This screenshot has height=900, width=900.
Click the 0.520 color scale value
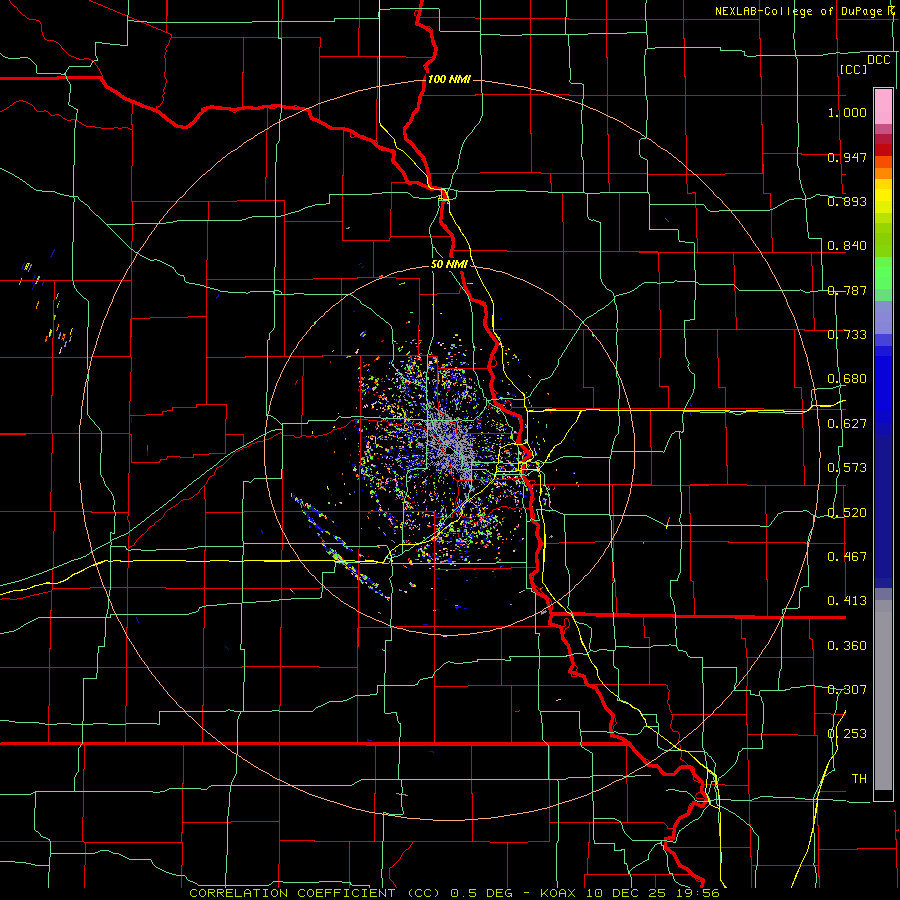(847, 513)
